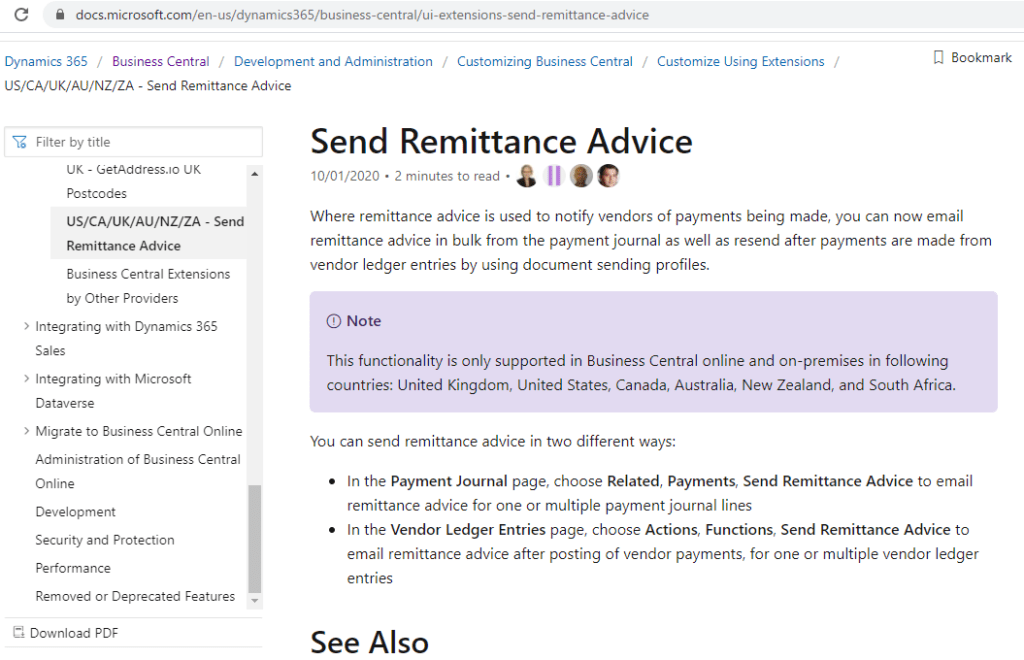The image size is (1024, 660).
Task: Open the Dynamics 365 breadcrumb link
Action: tap(46, 61)
